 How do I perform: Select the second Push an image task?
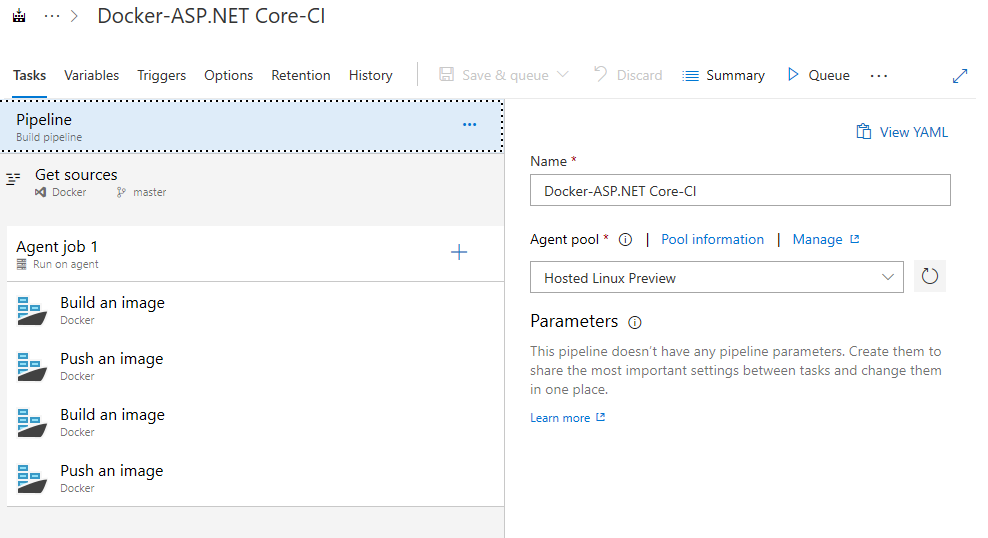tap(255, 478)
